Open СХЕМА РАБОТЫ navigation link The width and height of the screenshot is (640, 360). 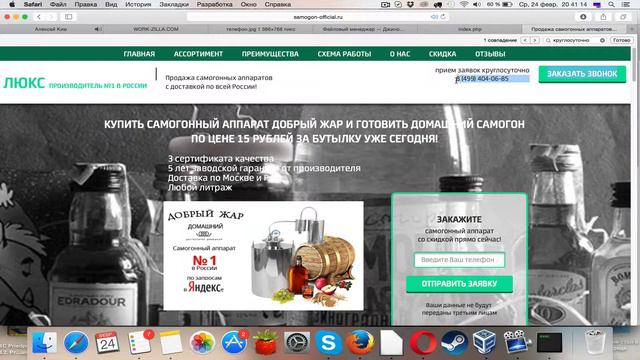coord(344,54)
